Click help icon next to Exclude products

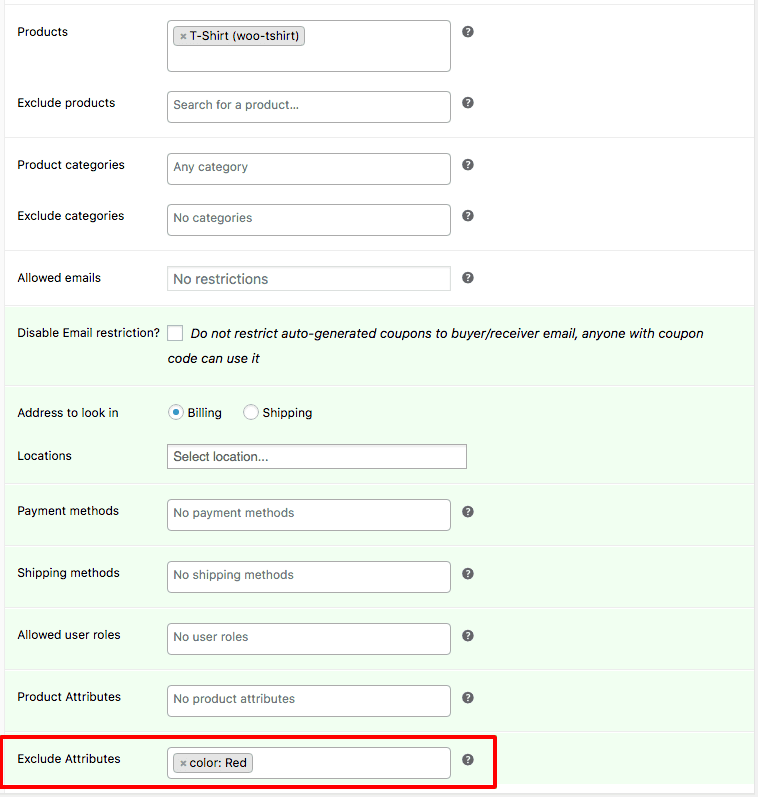[468, 103]
